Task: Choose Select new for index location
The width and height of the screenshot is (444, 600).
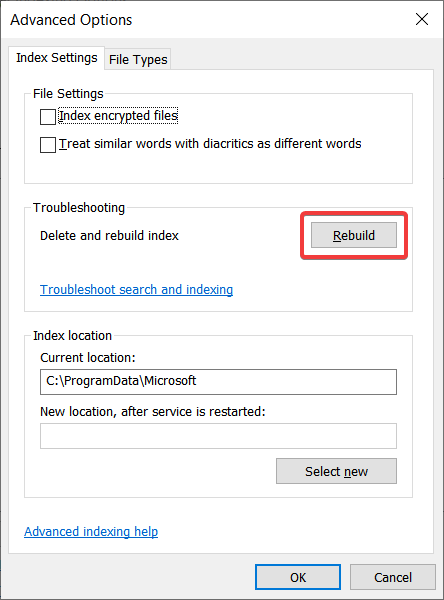Action: tap(336, 471)
